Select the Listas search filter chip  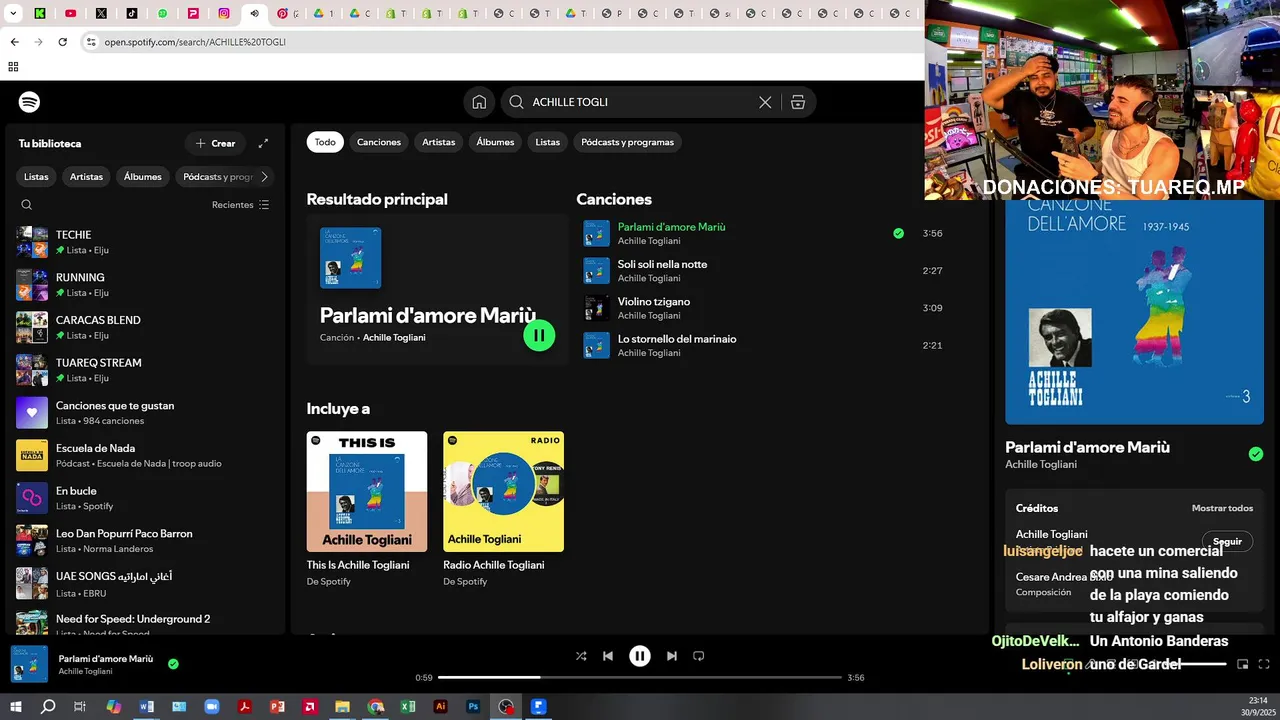pyautogui.click(x=548, y=142)
